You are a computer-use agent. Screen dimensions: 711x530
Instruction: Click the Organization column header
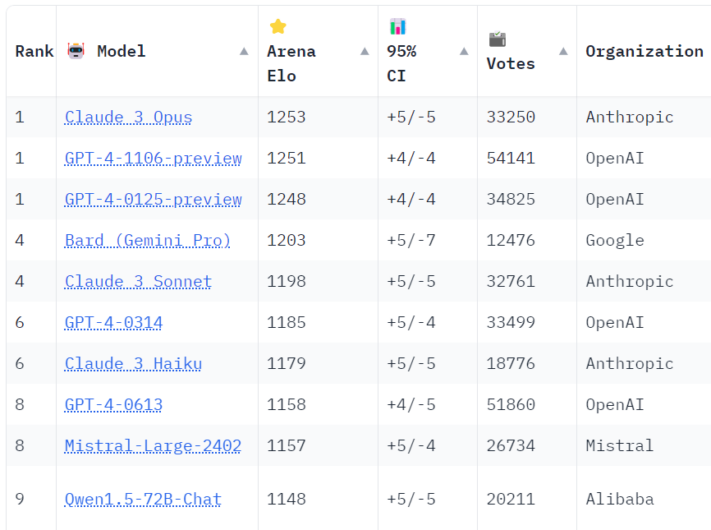tap(644, 51)
